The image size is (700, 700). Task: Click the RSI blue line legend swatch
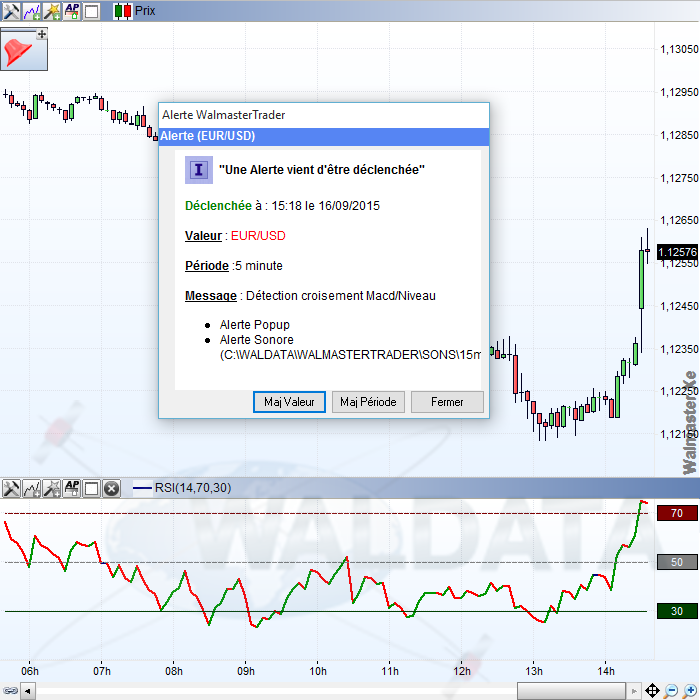[143, 488]
